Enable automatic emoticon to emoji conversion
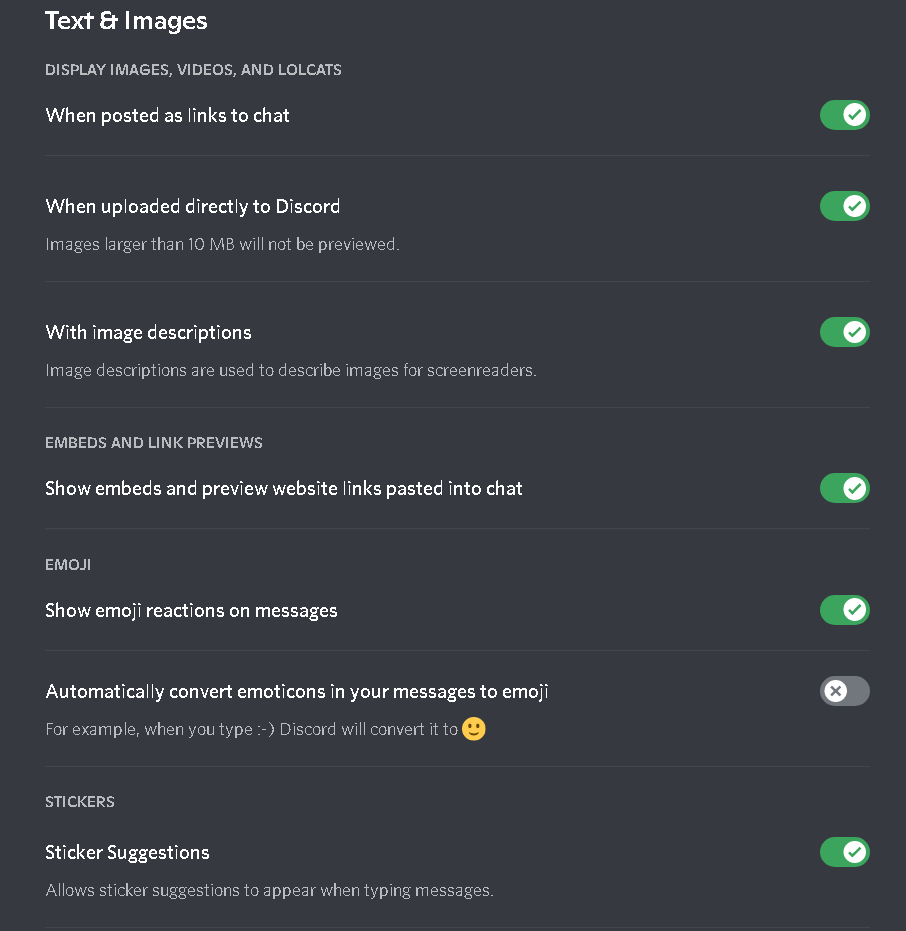 [x=845, y=691]
